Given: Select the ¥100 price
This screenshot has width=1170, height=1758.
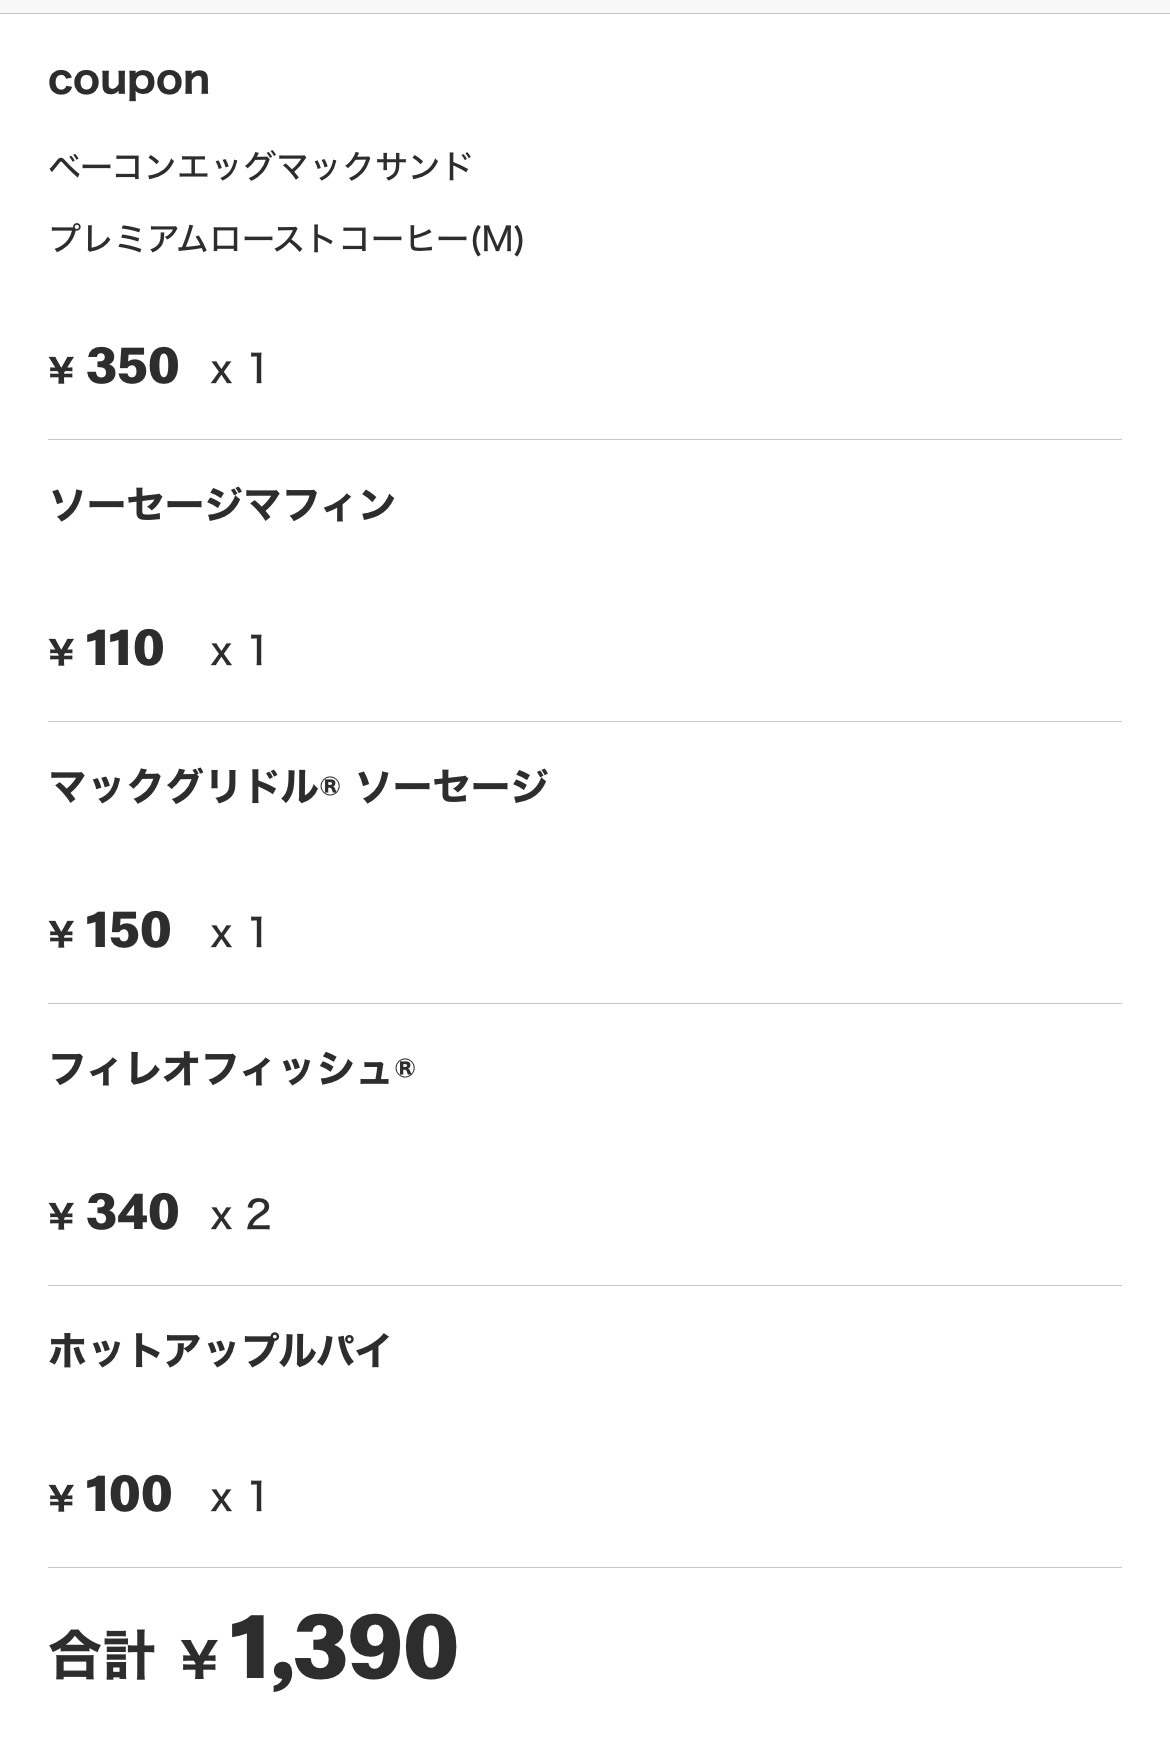Looking at the screenshot, I should pos(110,1495).
